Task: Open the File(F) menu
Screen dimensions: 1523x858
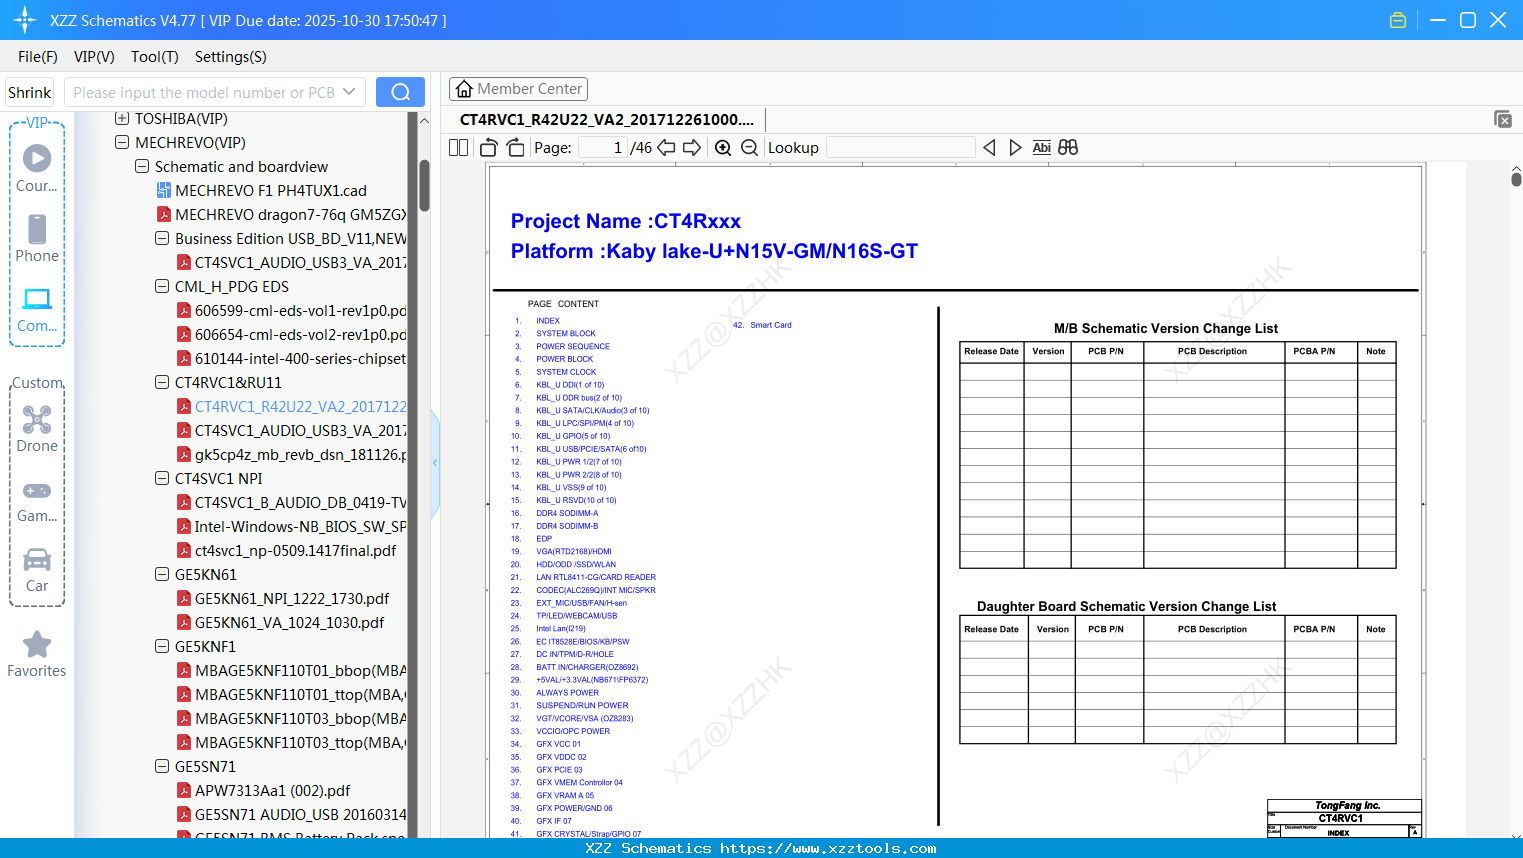Action: click(38, 57)
